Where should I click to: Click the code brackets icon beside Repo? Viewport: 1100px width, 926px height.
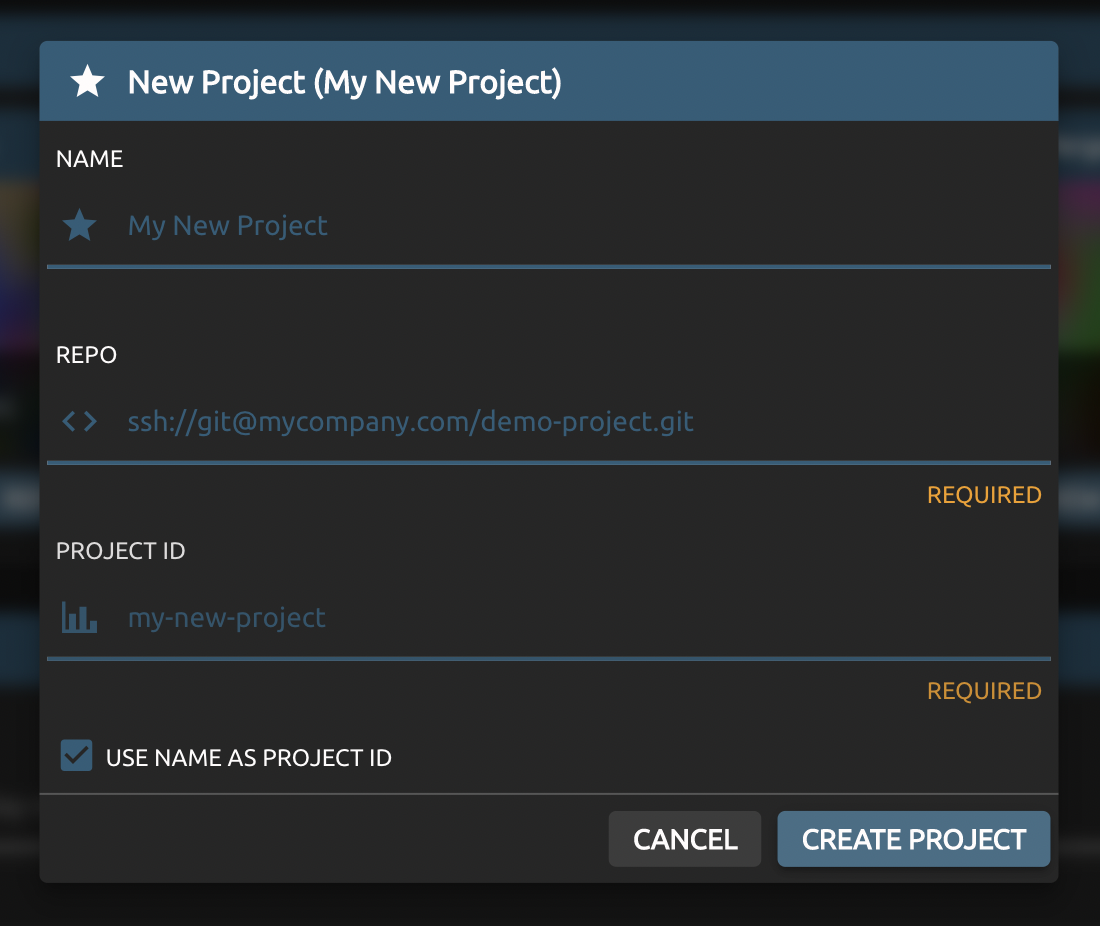(80, 422)
